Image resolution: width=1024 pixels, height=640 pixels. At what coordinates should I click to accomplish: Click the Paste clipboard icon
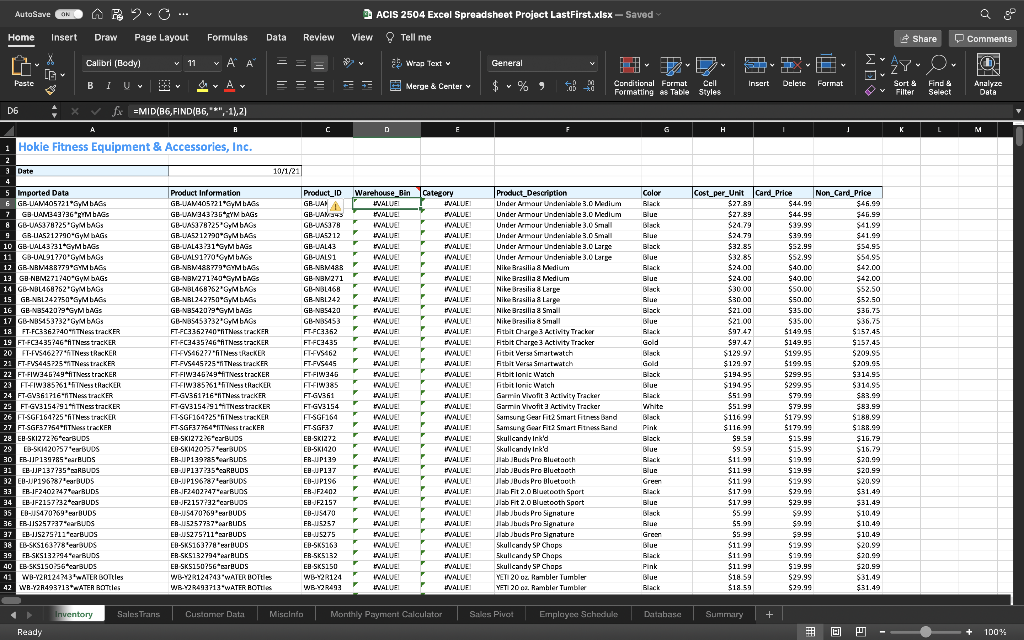click(x=22, y=68)
